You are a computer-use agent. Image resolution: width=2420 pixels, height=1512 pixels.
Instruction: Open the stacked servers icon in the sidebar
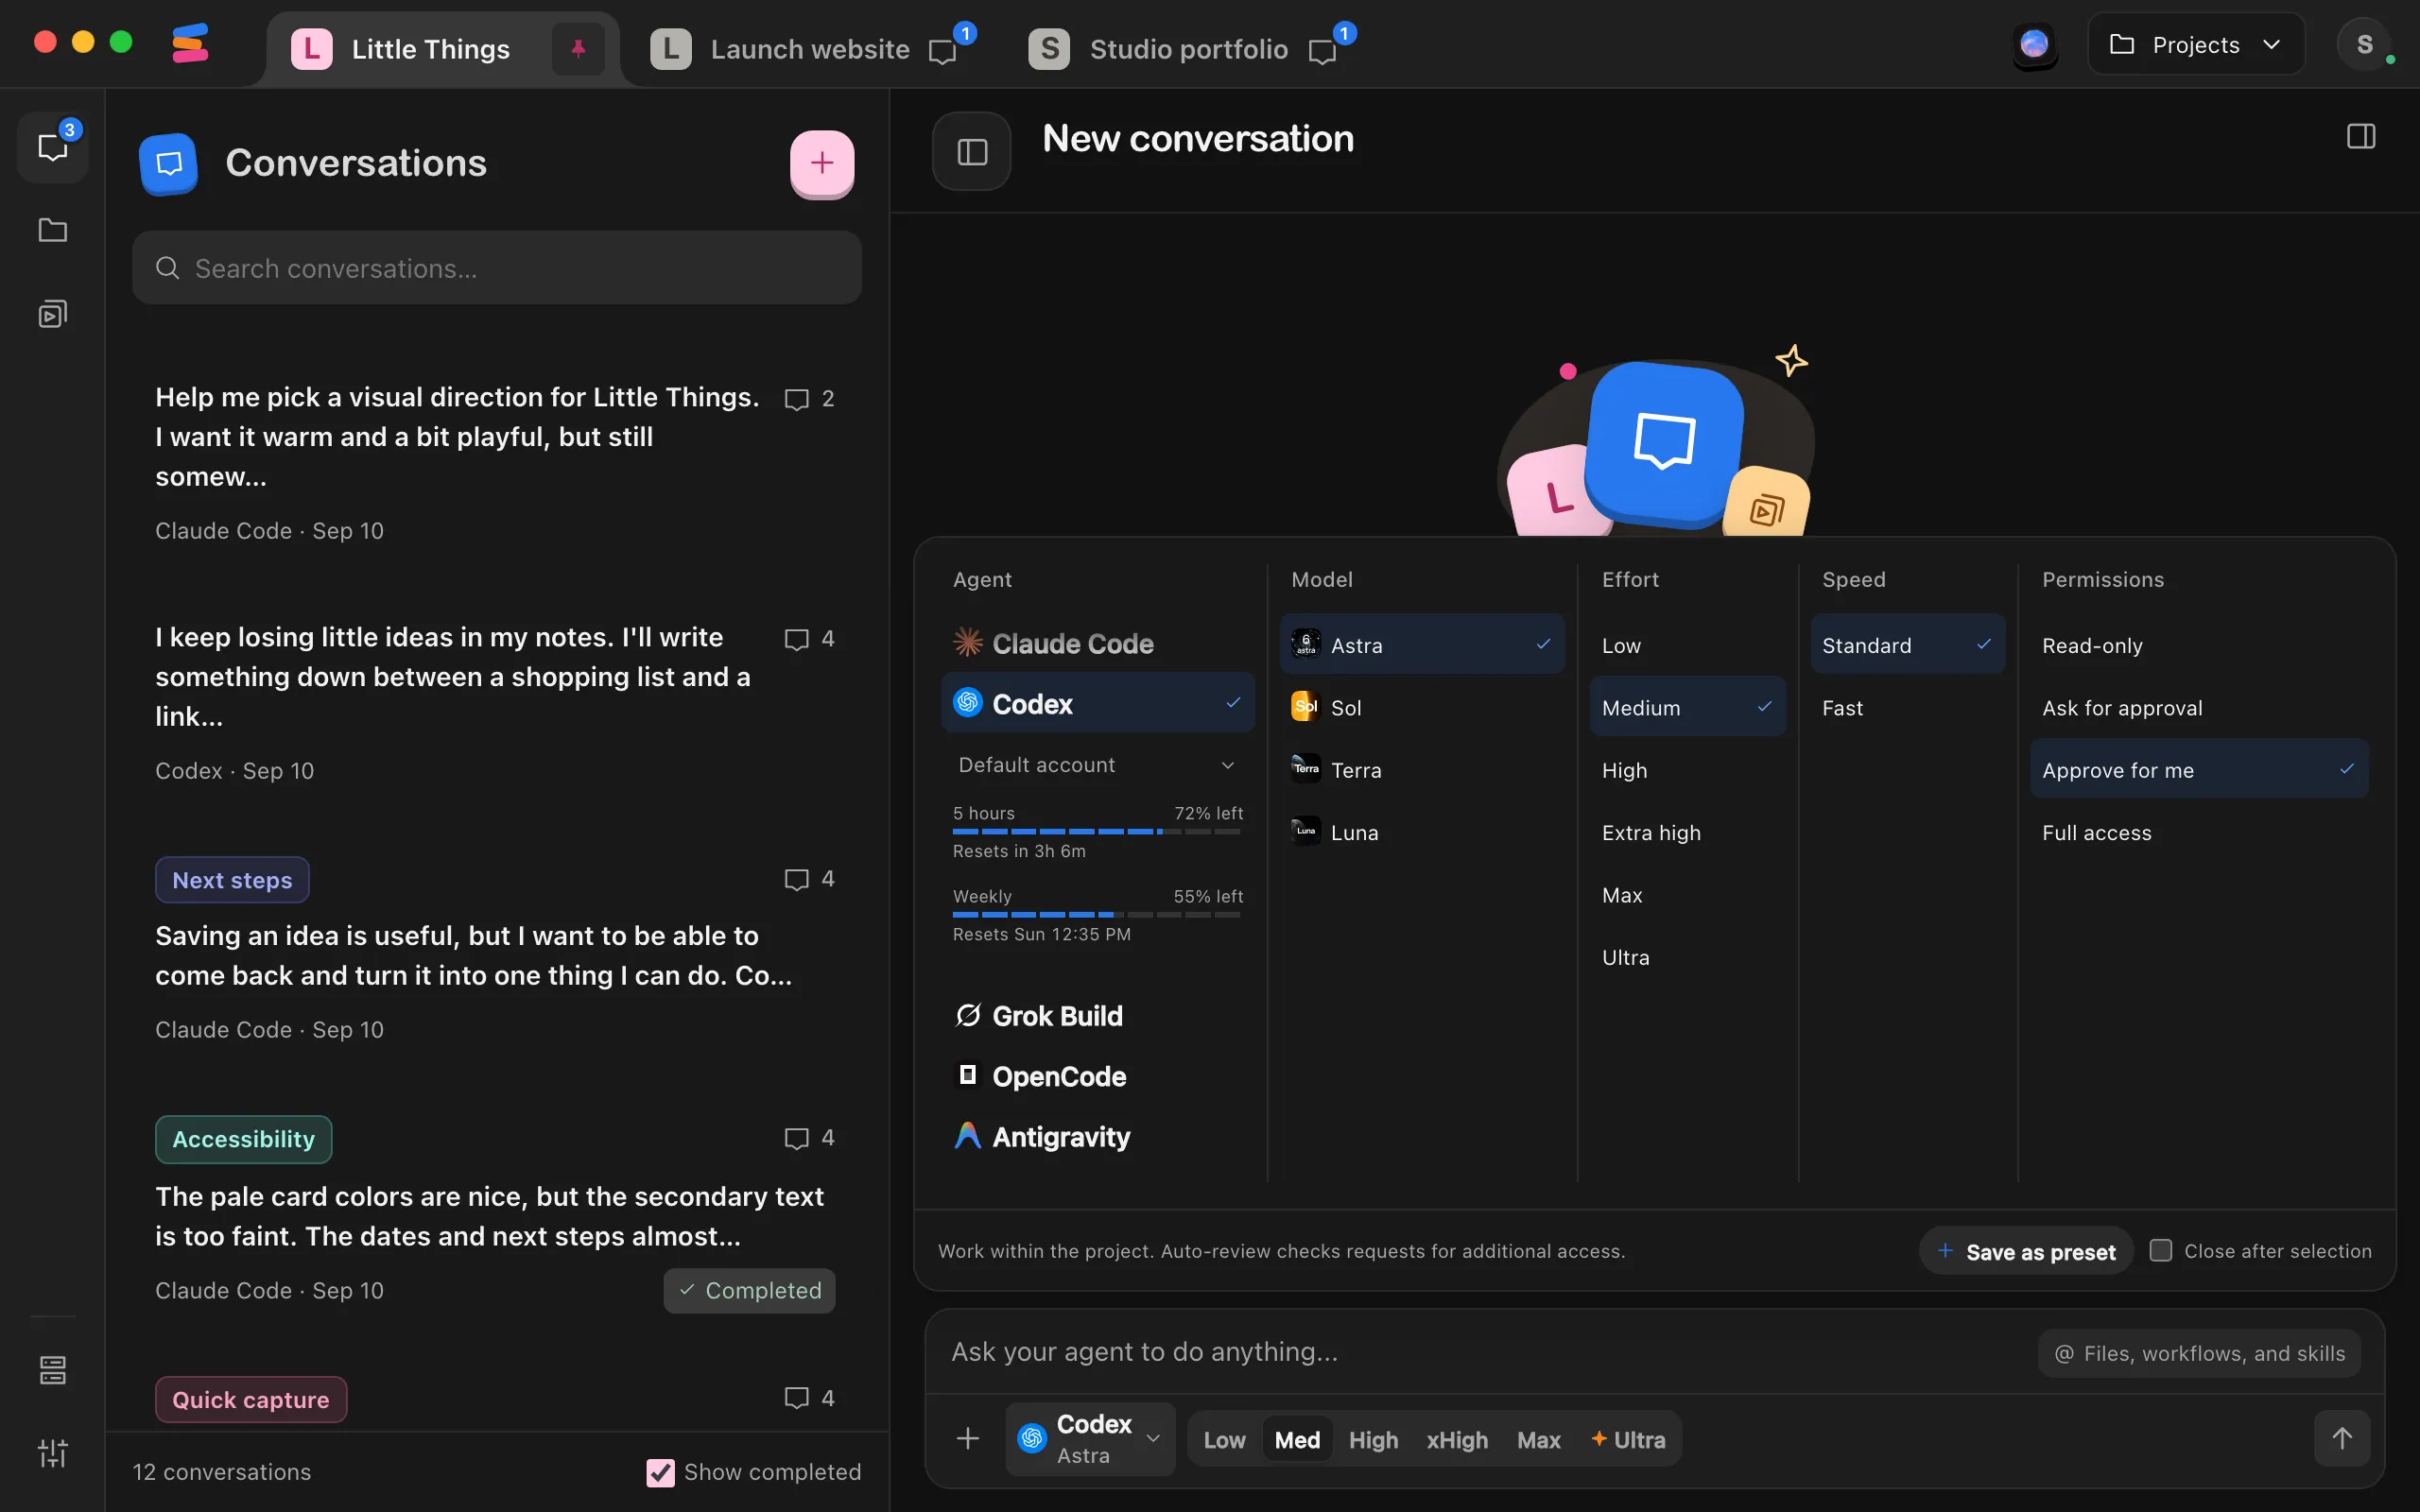53,1370
